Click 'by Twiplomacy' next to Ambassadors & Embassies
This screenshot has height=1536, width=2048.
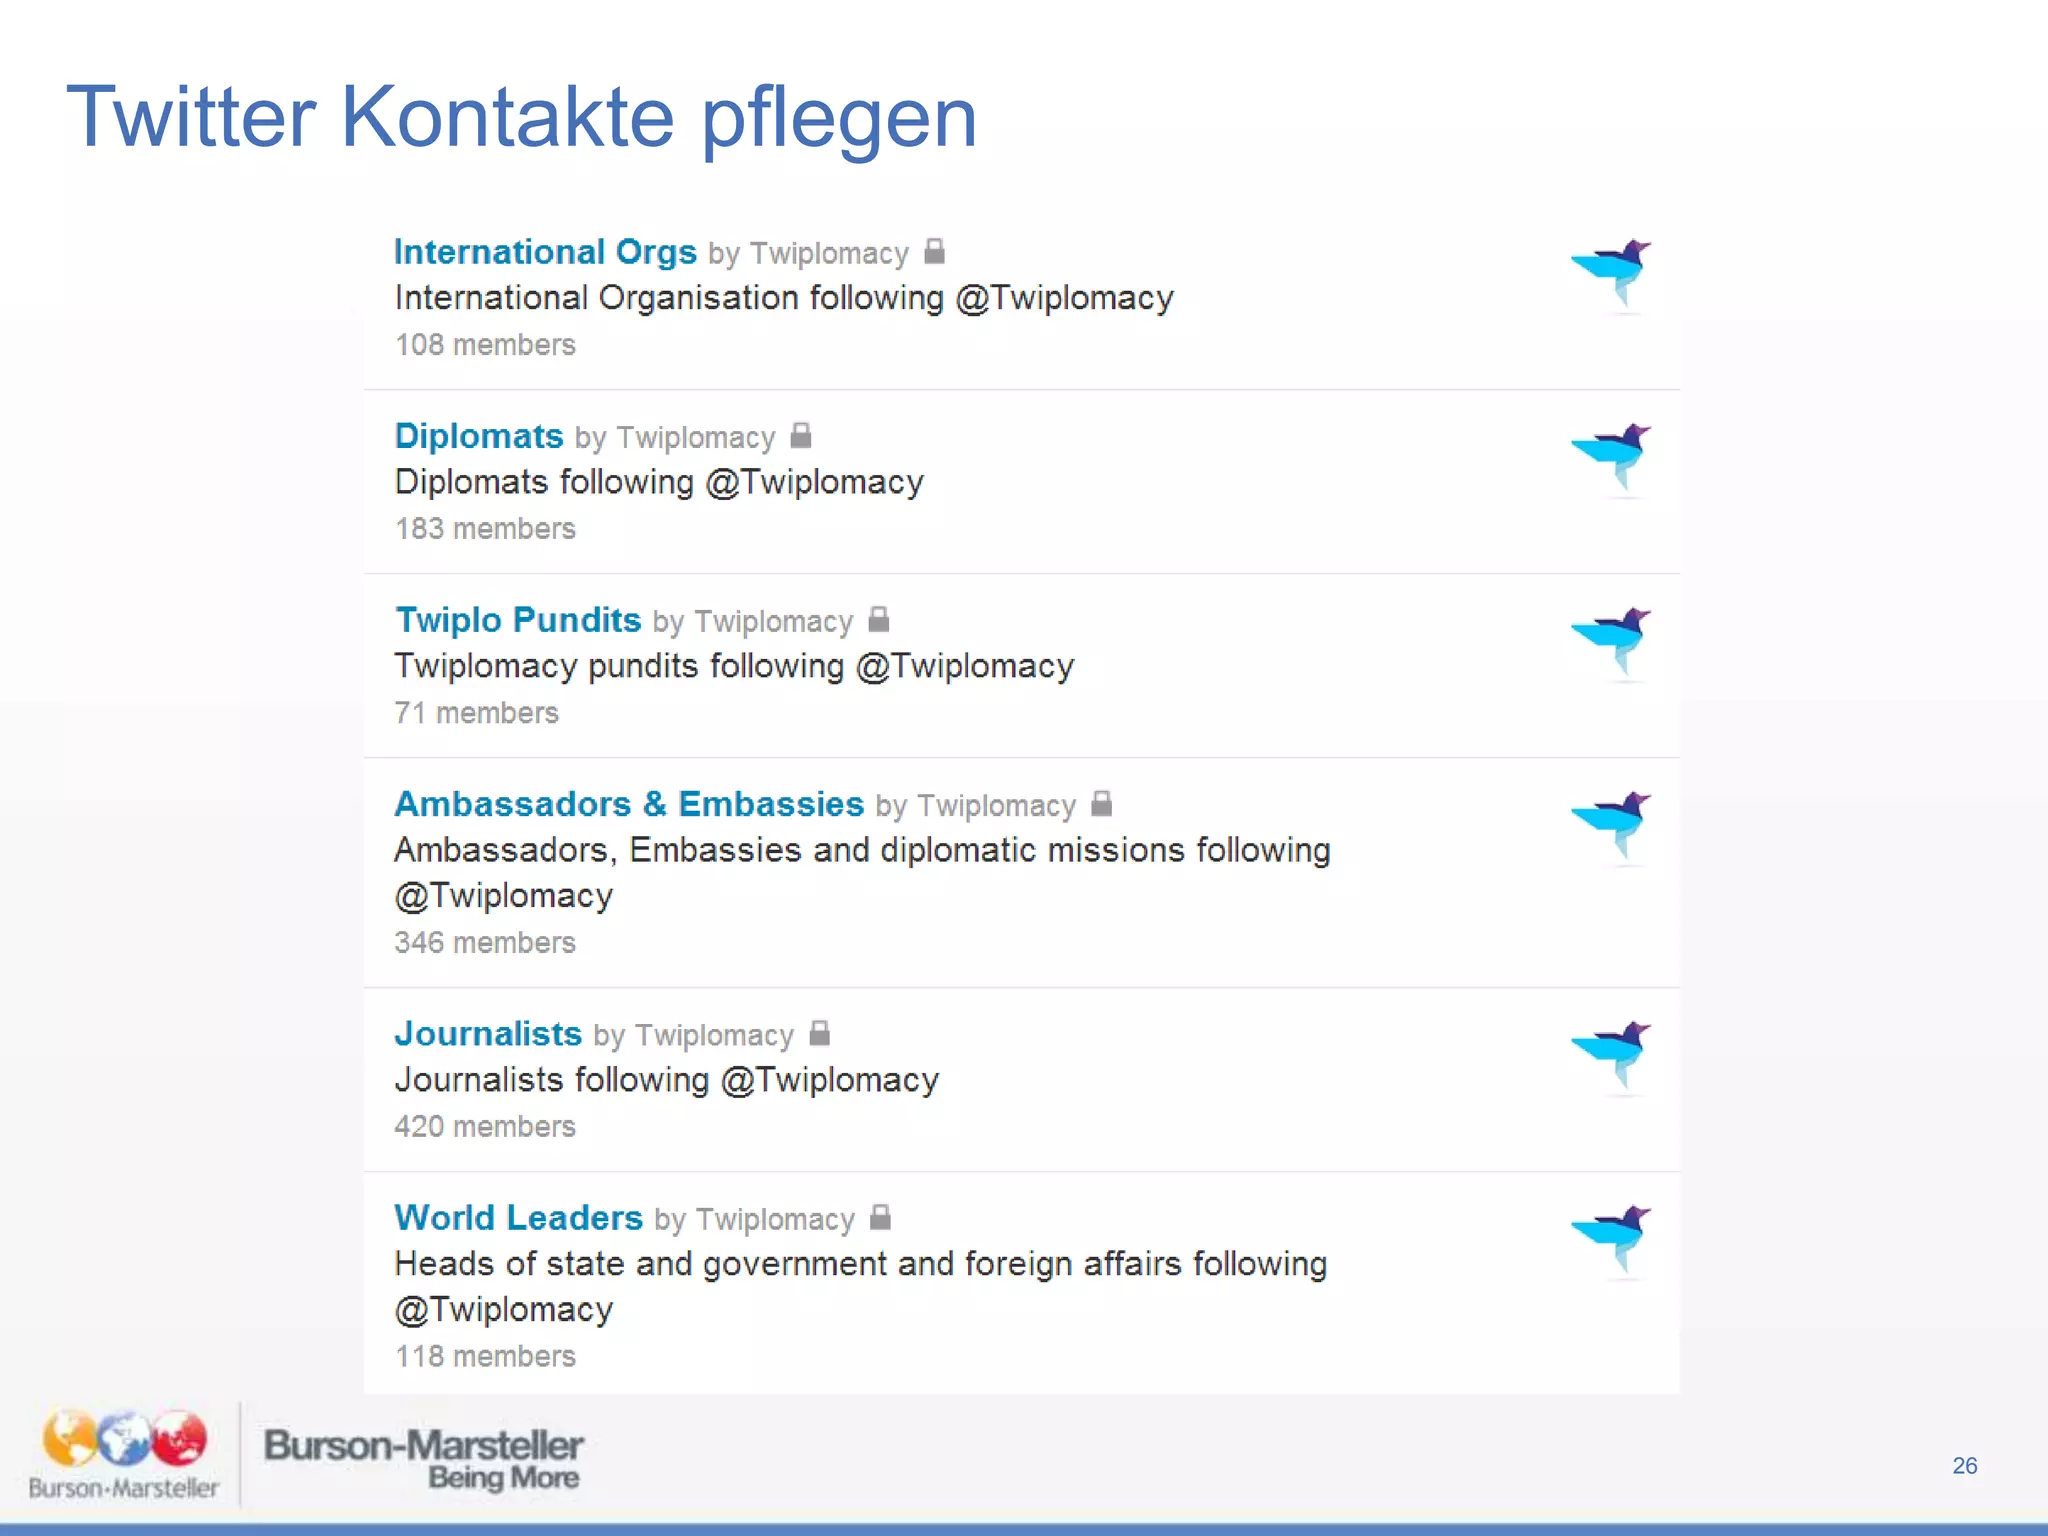pos(976,806)
